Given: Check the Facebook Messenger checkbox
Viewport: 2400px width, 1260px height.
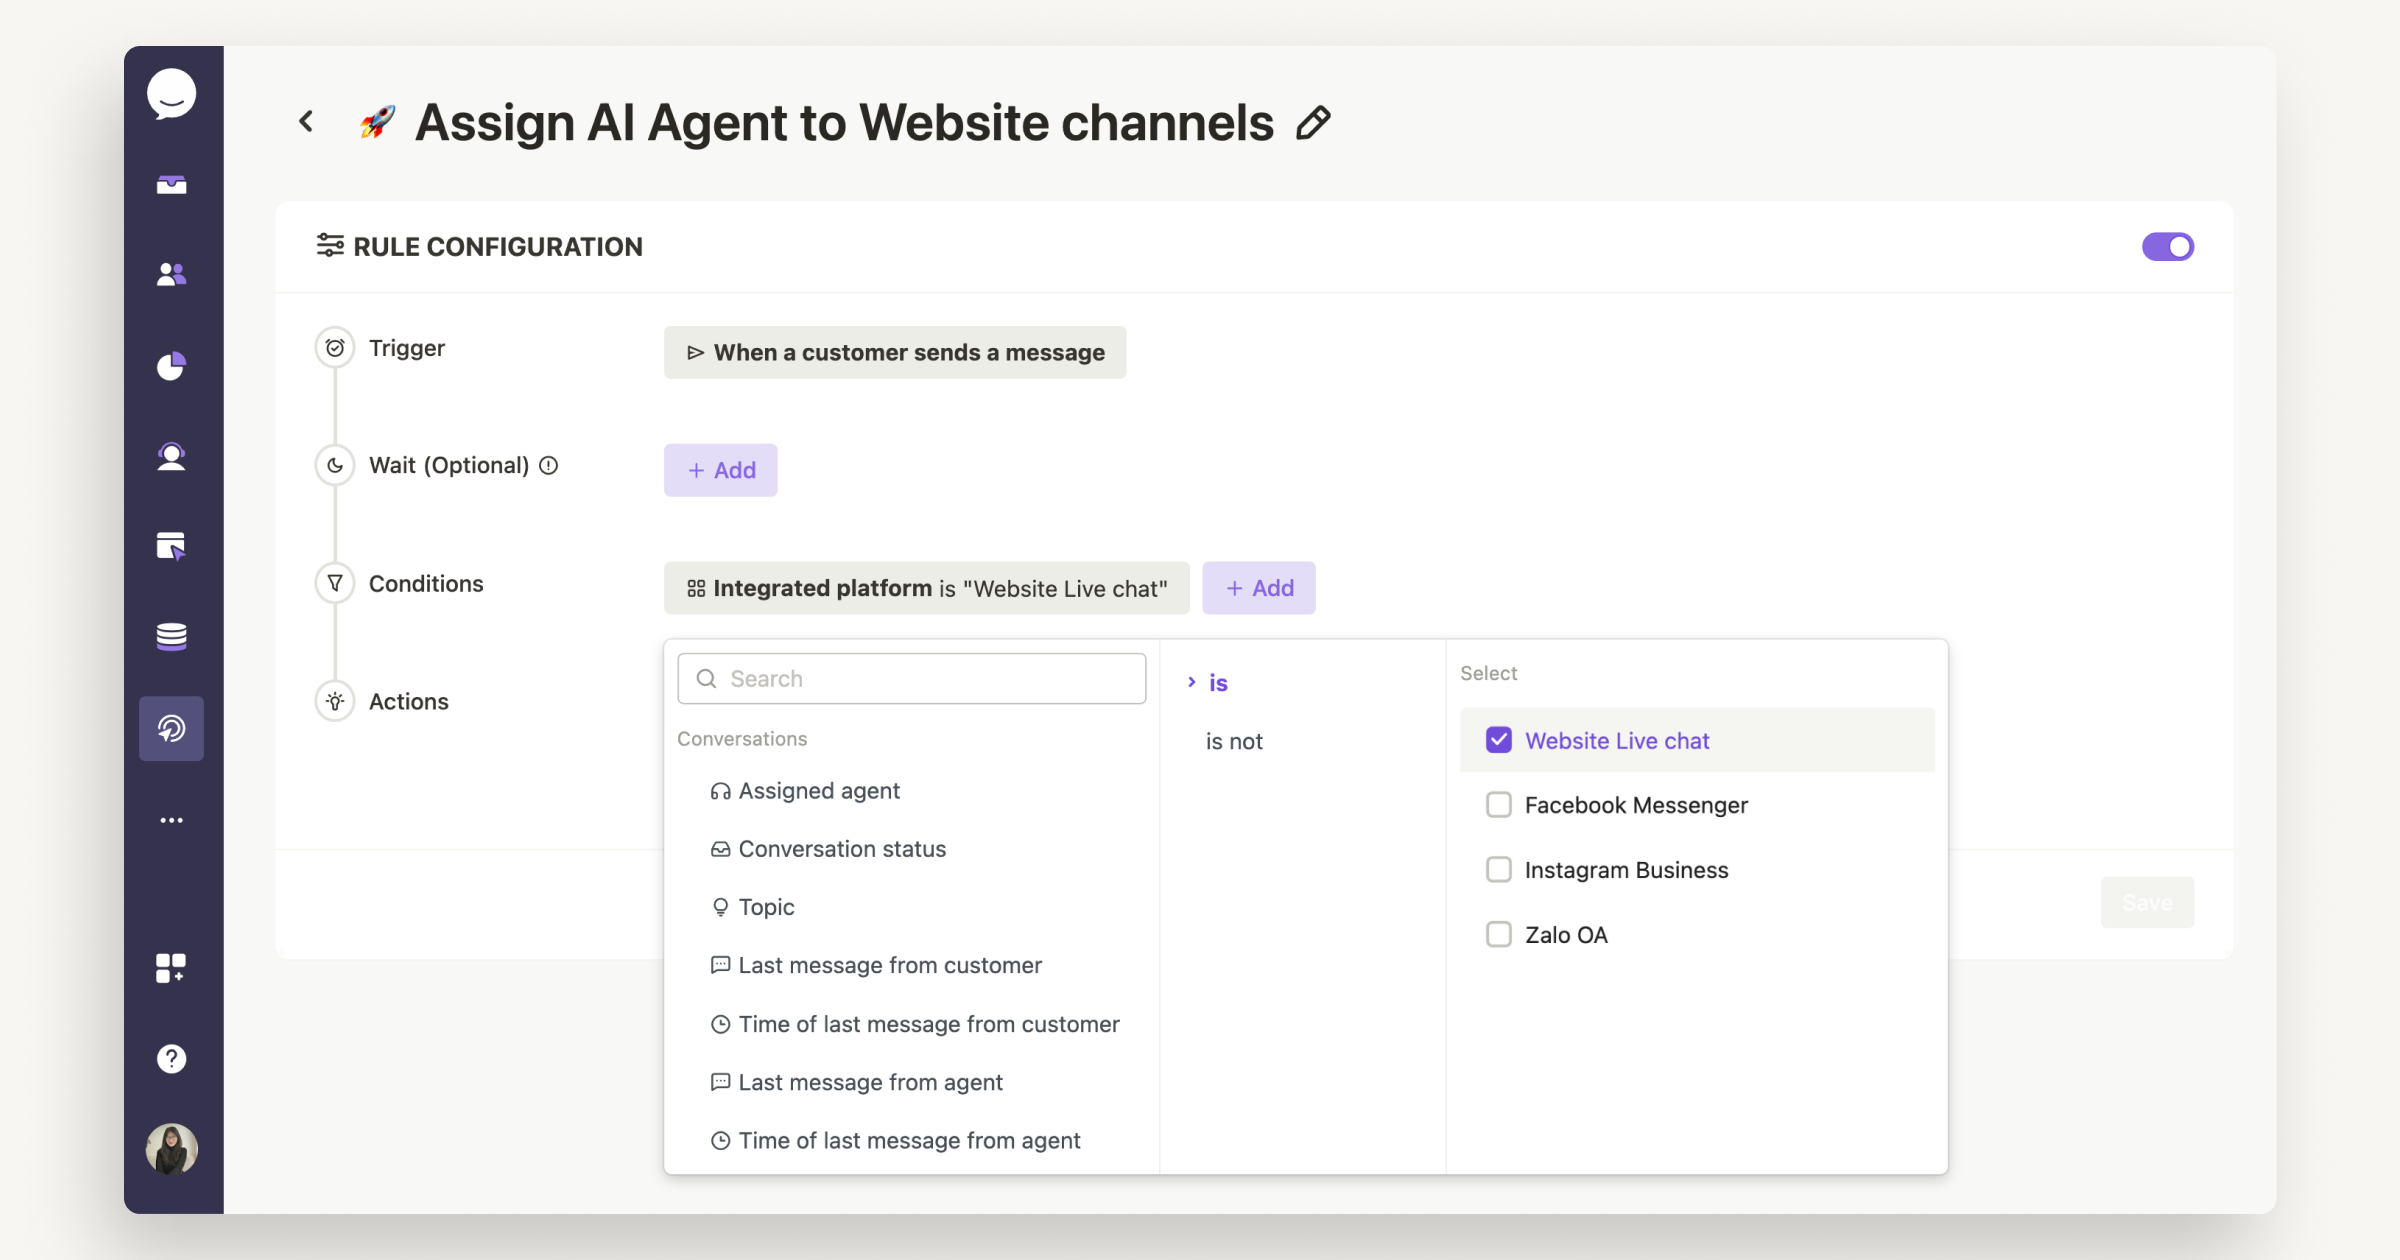Looking at the screenshot, I should click(x=1497, y=805).
